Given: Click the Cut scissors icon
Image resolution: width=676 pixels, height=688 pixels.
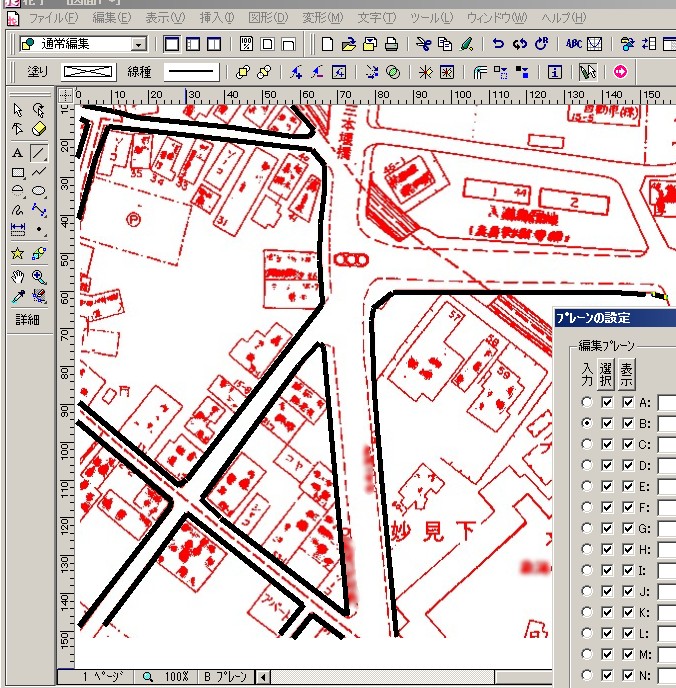Looking at the screenshot, I should click(x=423, y=44).
